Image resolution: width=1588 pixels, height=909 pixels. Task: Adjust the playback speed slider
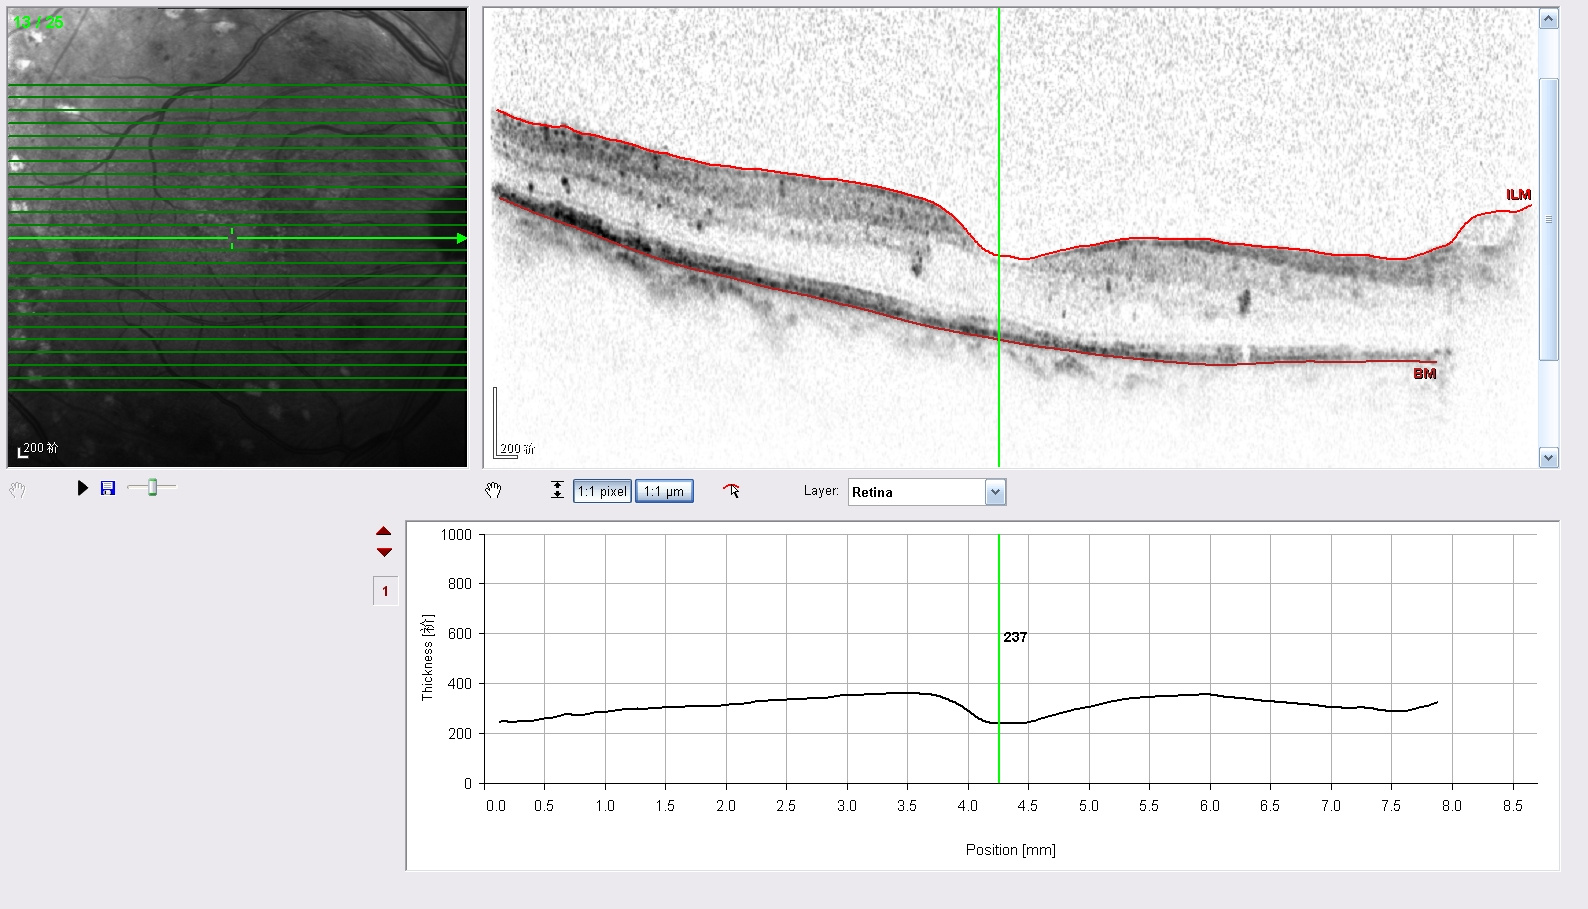pos(152,487)
